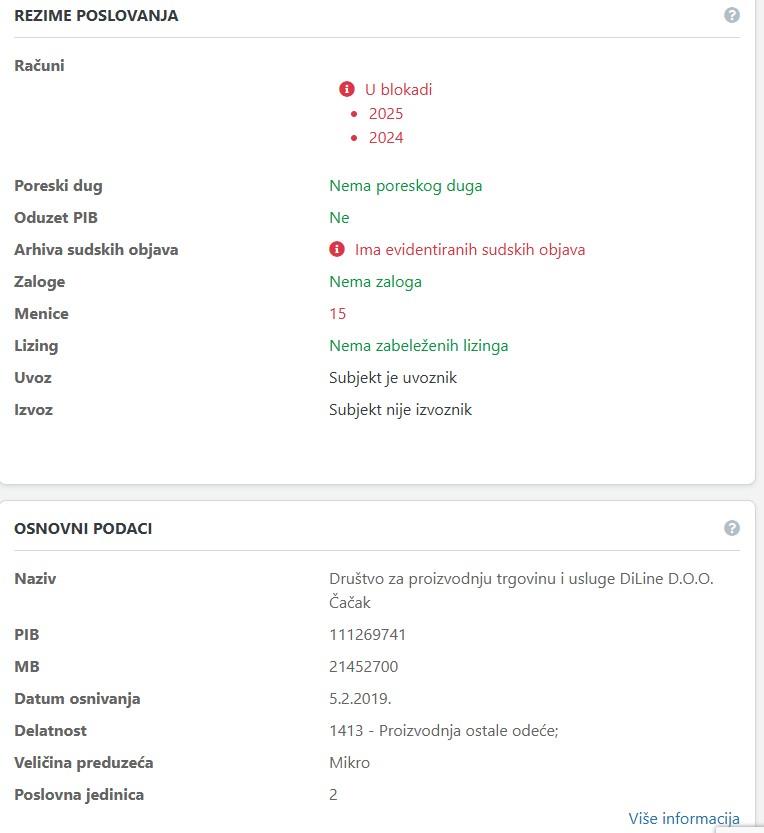Click Nema zabeleženih lizinga status
764x833 pixels.
[418, 345]
